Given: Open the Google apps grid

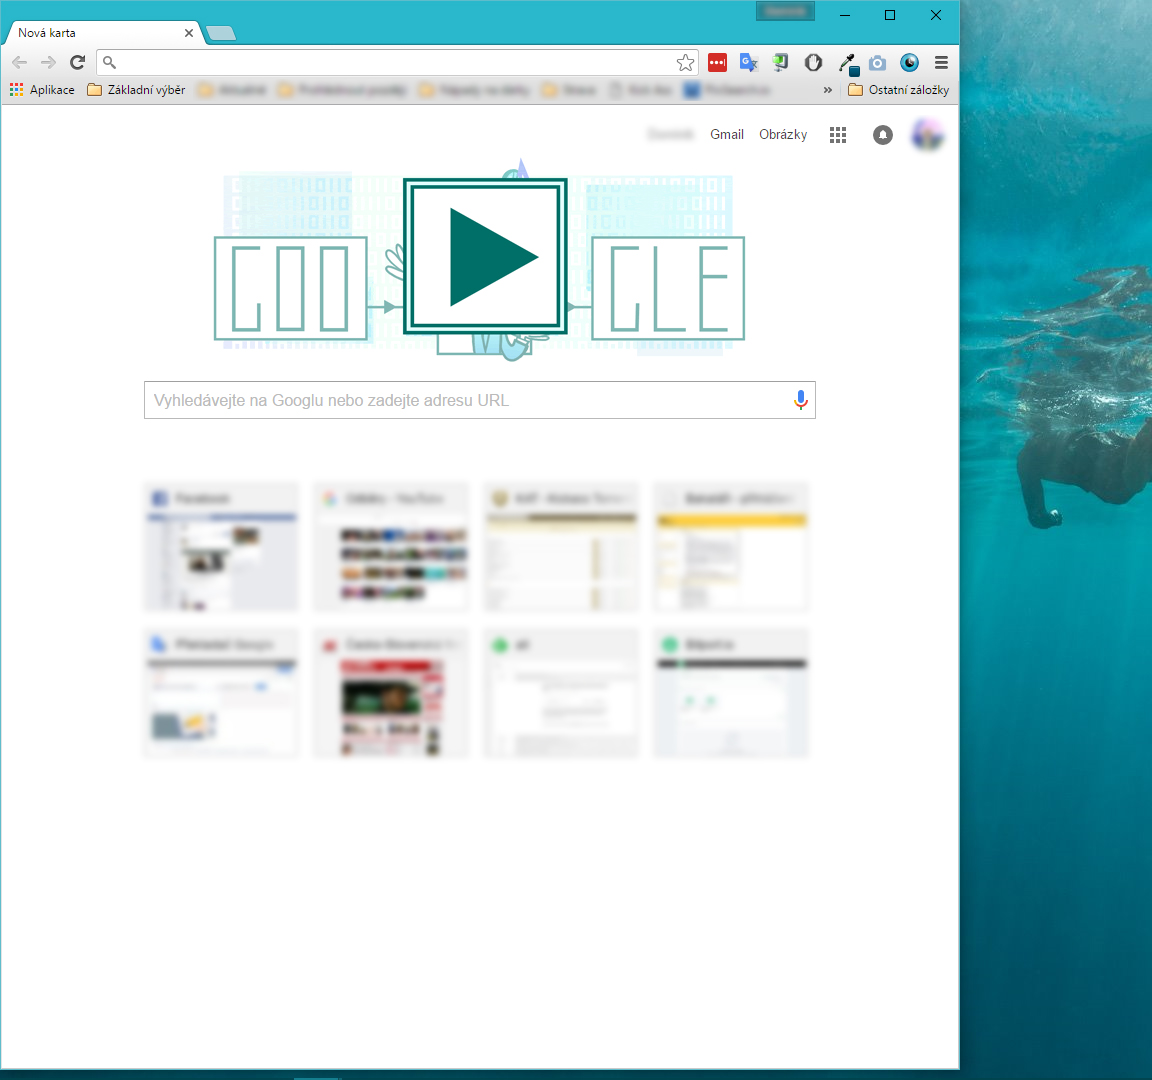Looking at the screenshot, I should tap(838, 135).
